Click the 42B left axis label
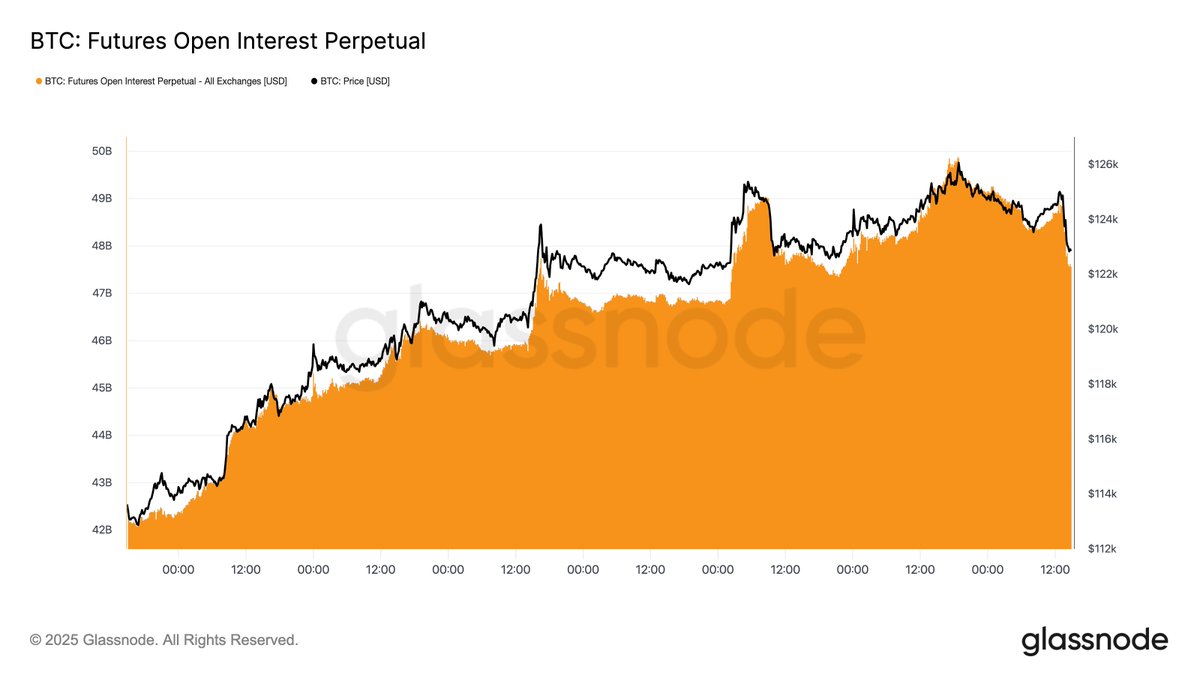The width and height of the screenshot is (1200, 675). tap(102, 530)
